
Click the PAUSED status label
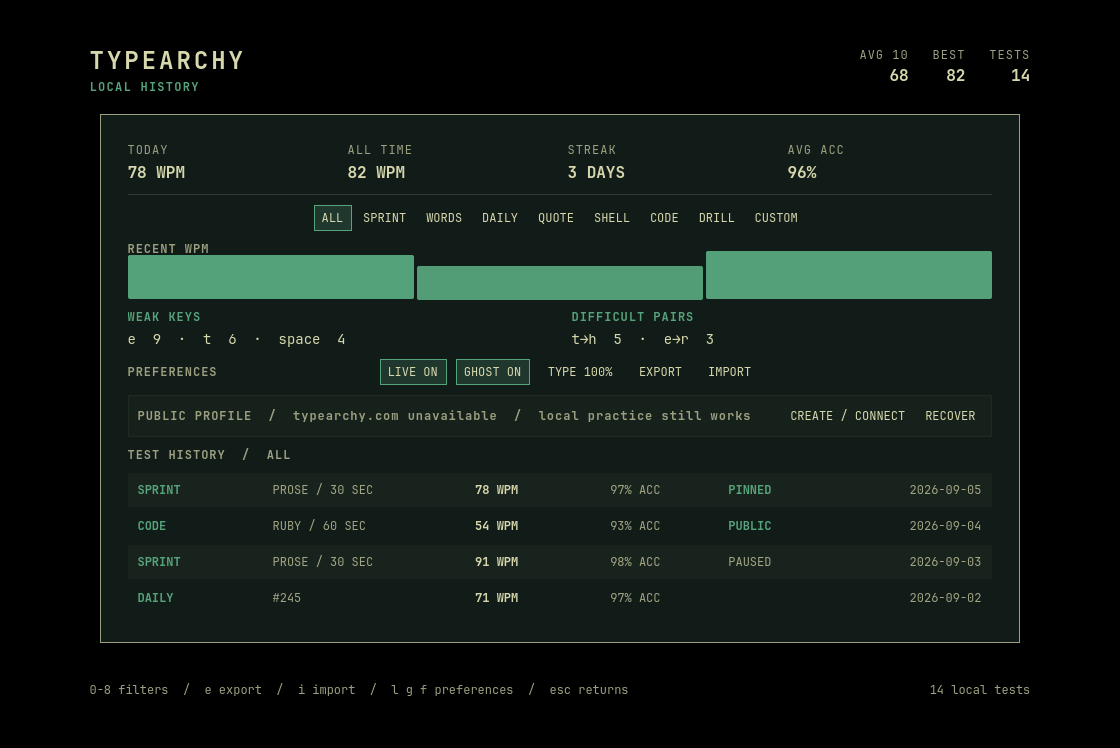[x=749, y=562]
